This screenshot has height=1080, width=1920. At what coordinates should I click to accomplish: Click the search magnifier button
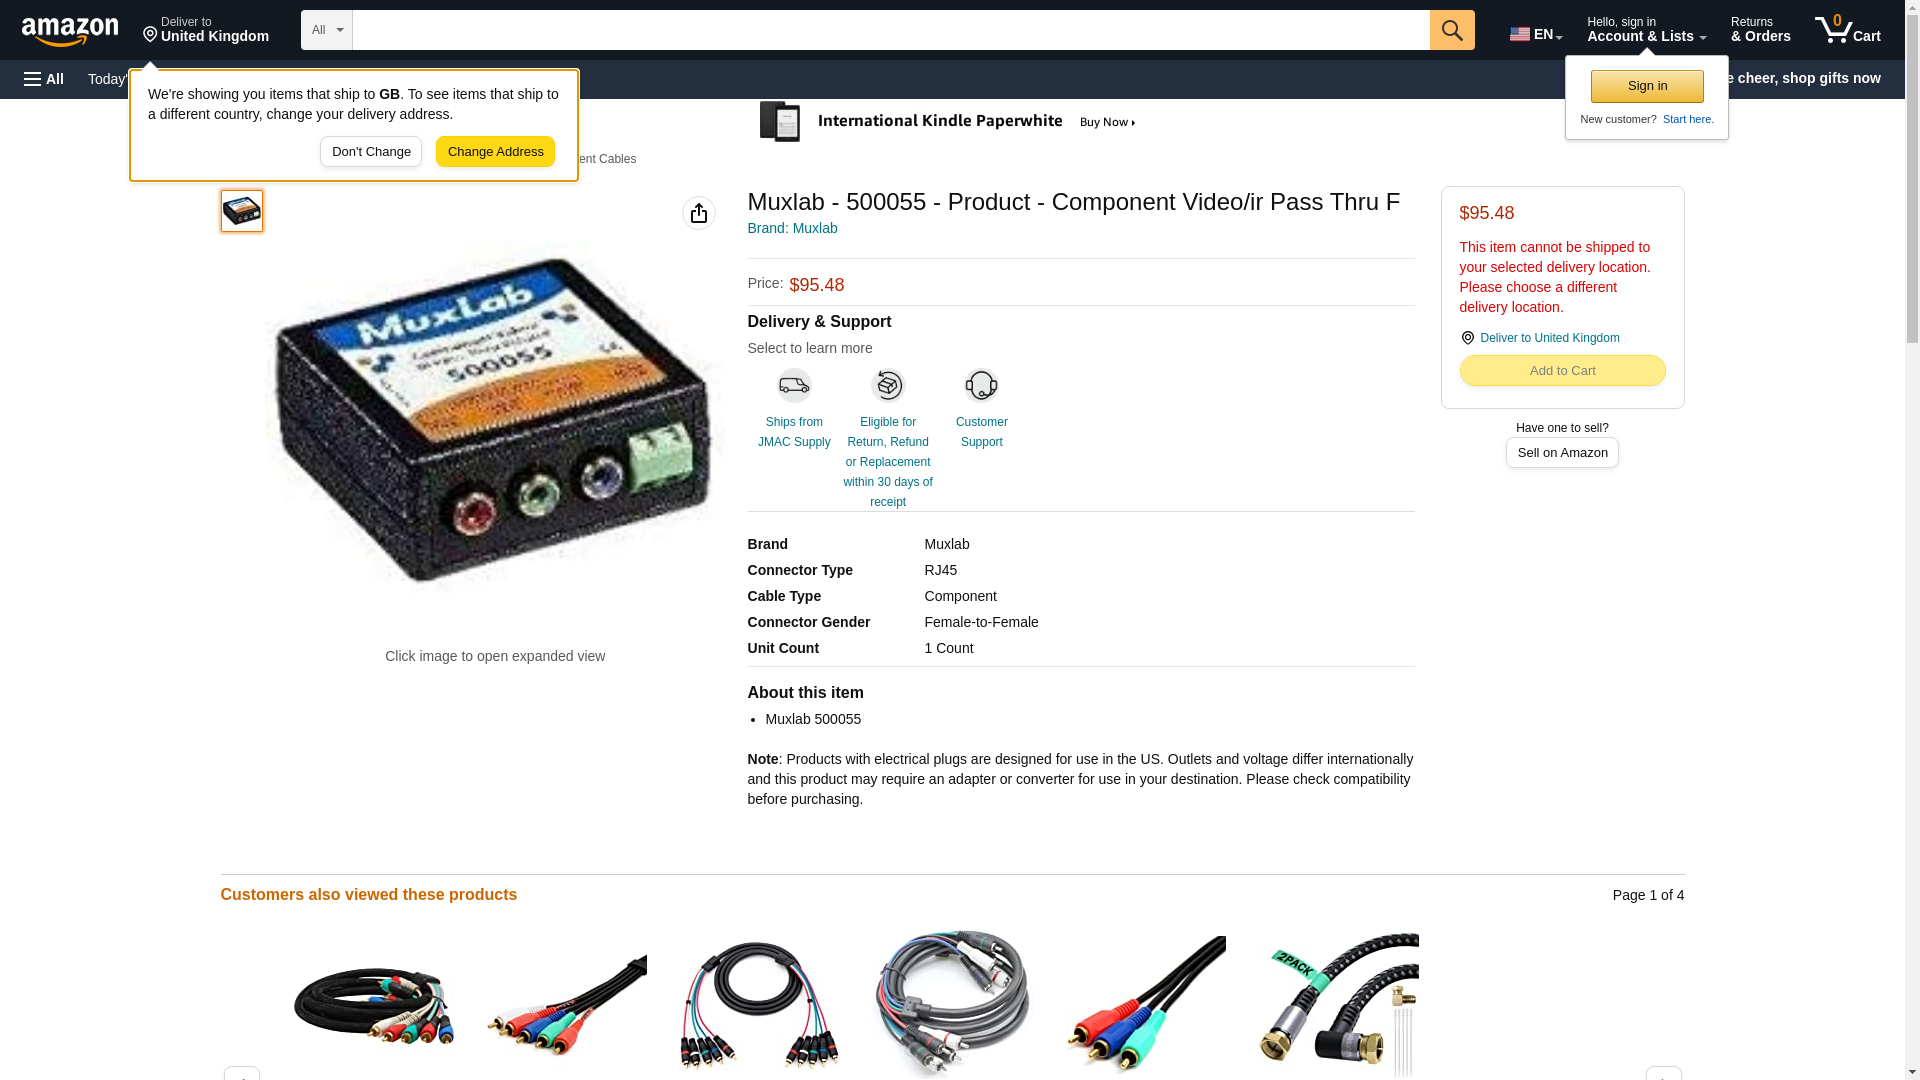pyautogui.click(x=1452, y=30)
